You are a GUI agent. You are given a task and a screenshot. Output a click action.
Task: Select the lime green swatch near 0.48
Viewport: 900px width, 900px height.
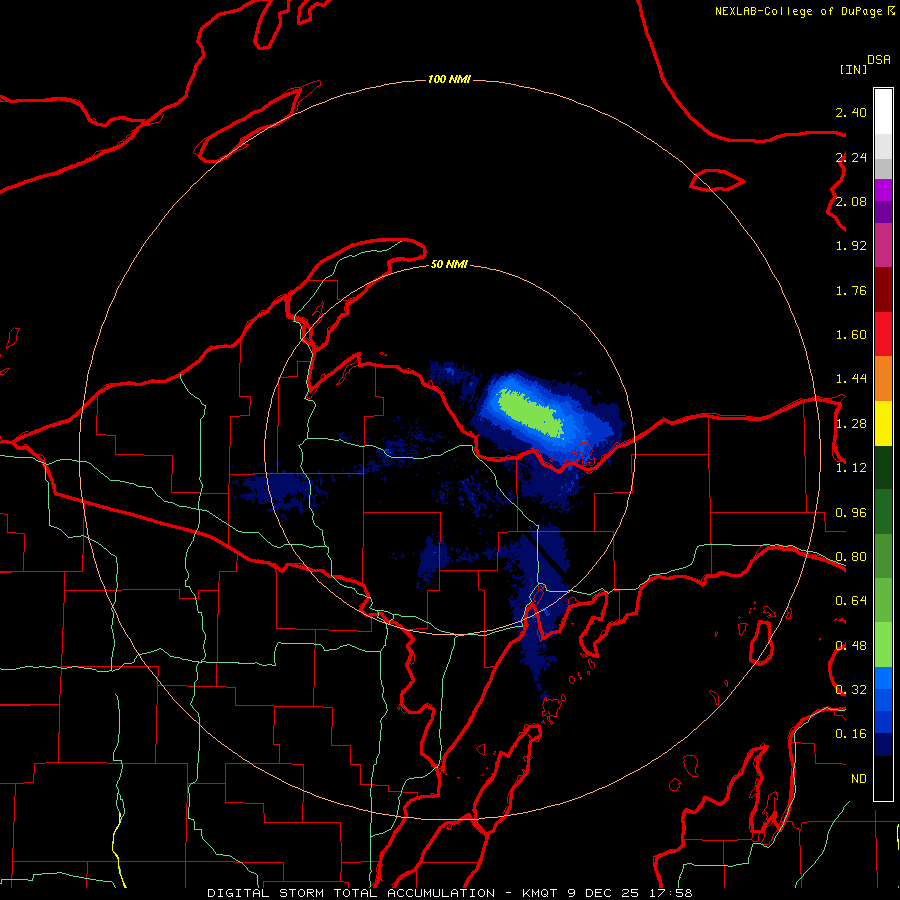(883, 645)
